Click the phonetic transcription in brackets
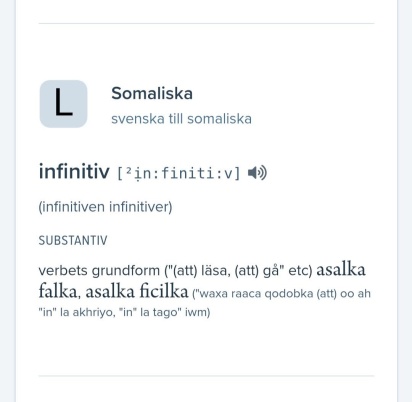This screenshot has width=412, height=402. 179,173
